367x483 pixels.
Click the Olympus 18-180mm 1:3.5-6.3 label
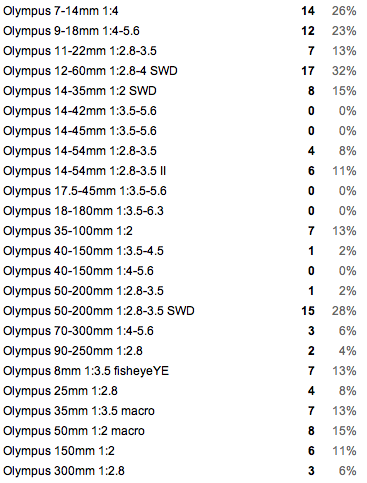tap(83, 211)
